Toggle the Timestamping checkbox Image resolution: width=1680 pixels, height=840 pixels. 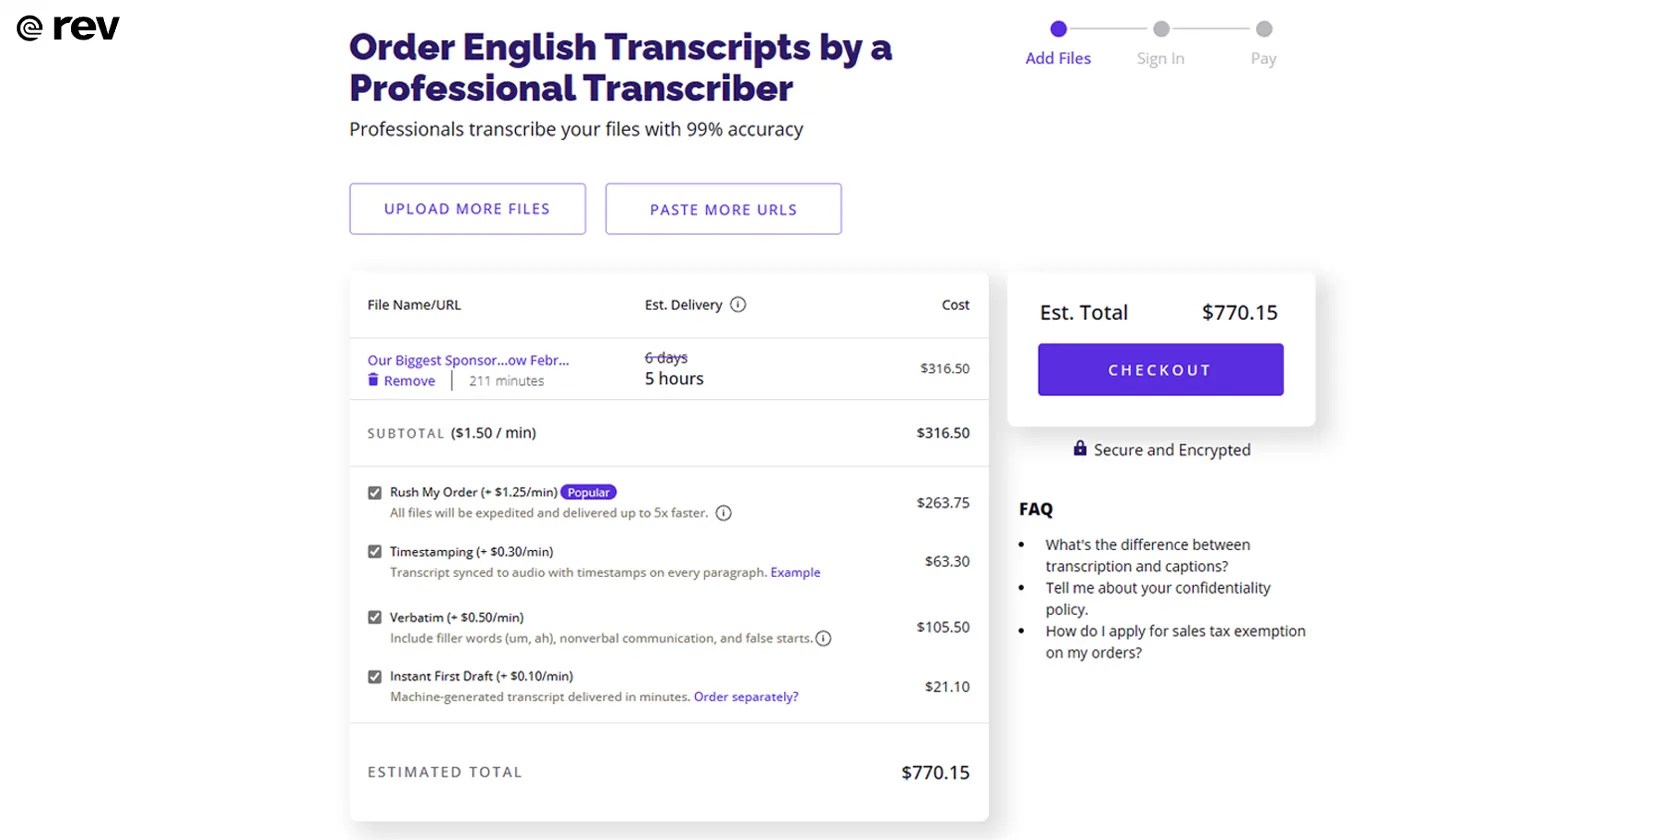pos(375,552)
